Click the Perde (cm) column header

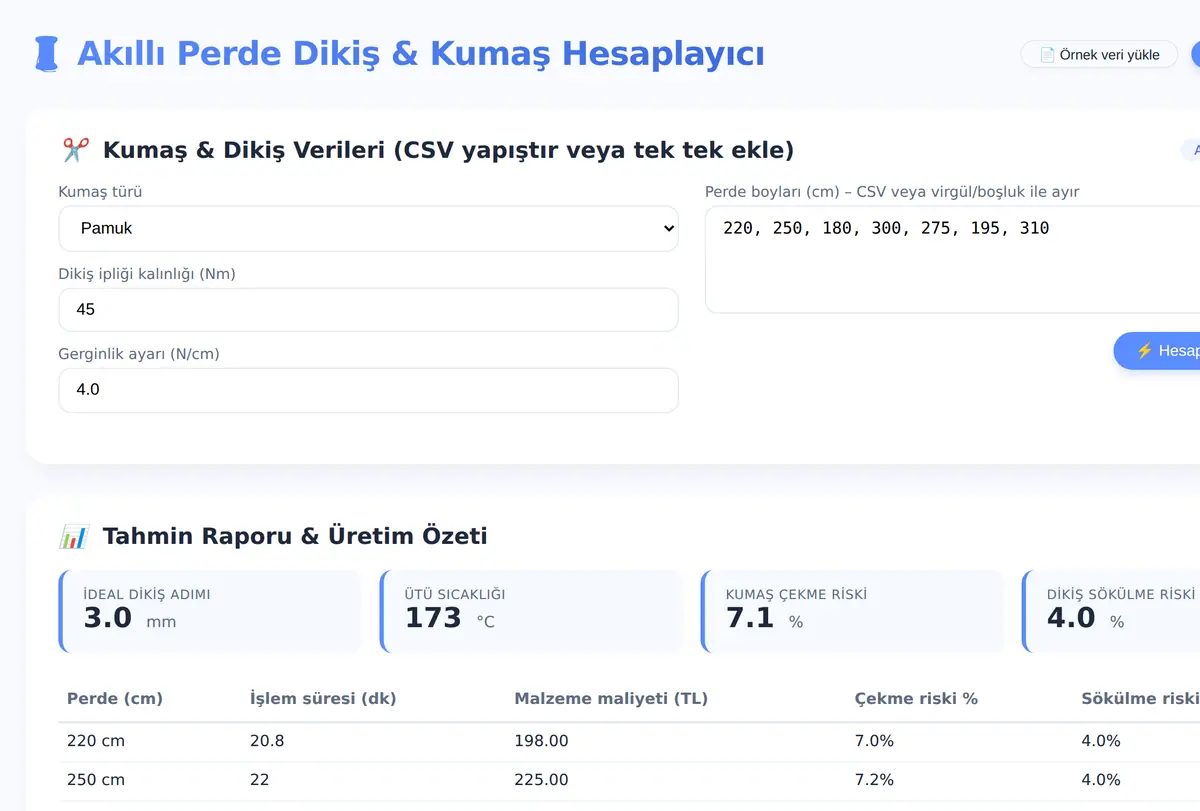[x=115, y=698]
